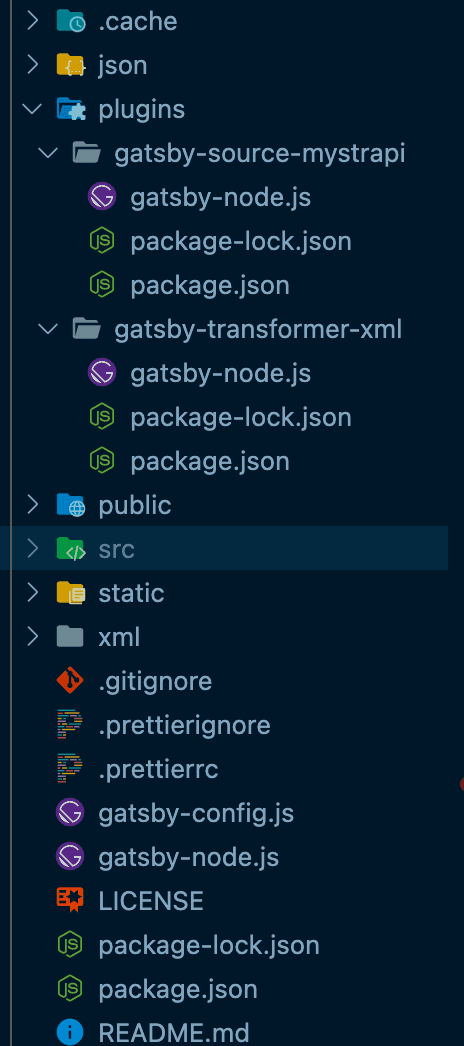Open the root package.json file
Screen dimensions: 464x1046
[178, 989]
